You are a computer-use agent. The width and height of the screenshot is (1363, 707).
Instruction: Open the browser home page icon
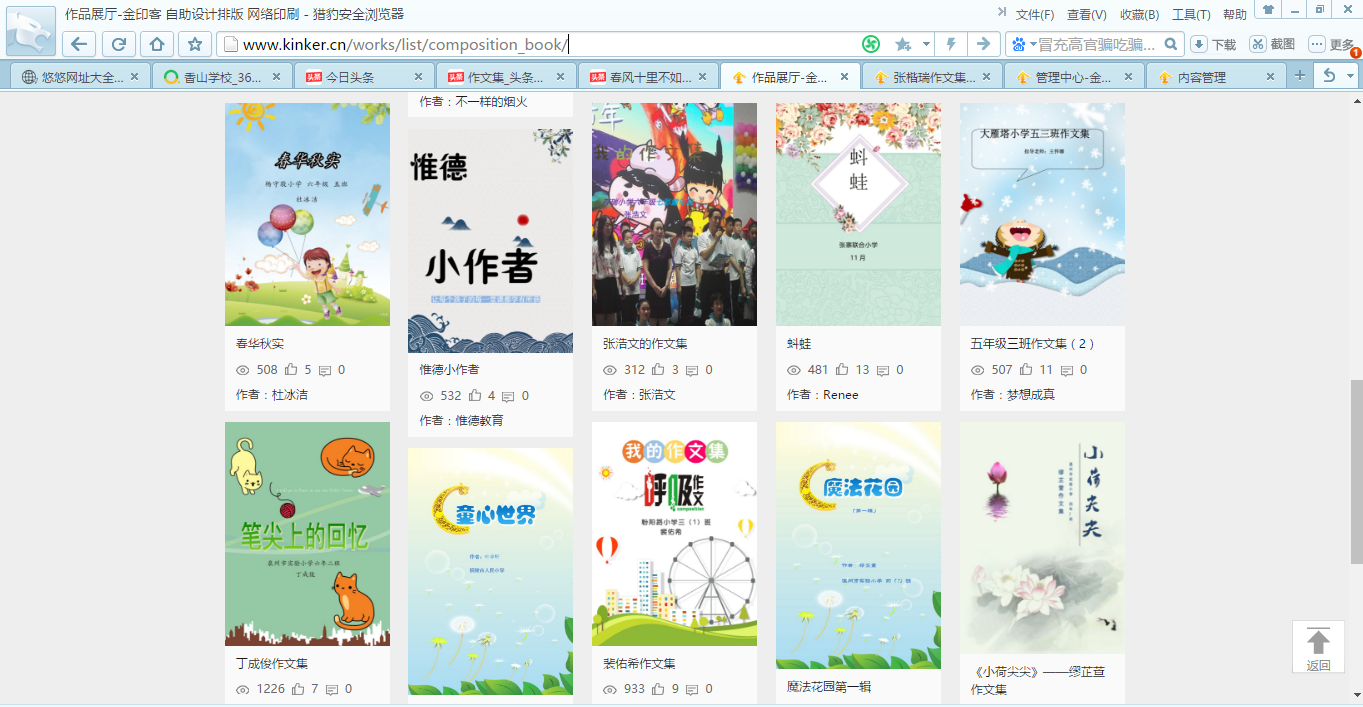click(156, 44)
